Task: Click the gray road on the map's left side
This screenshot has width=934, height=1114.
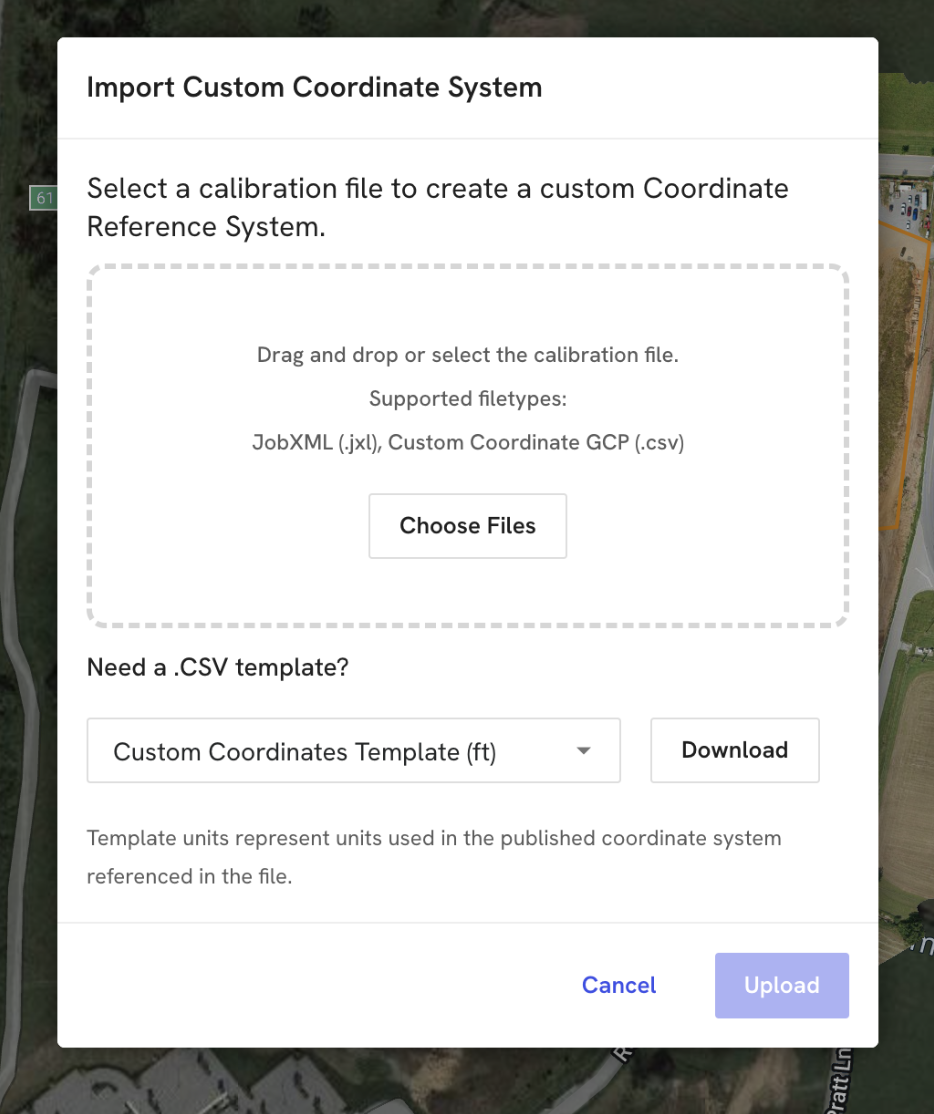Action: pos(20,639)
